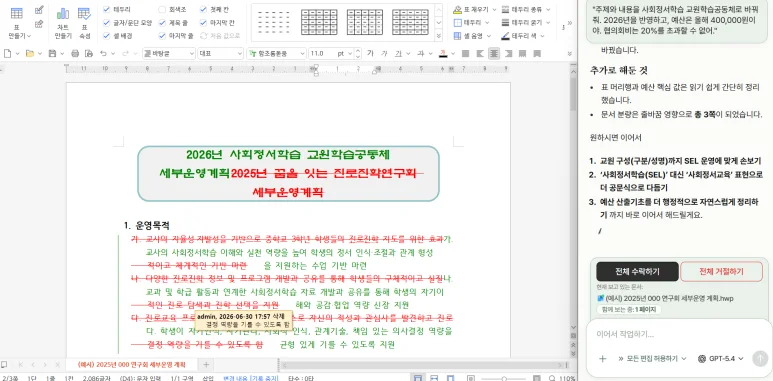
Task: Click the 전체 거절하기 button
Action: [x=721, y=272]
